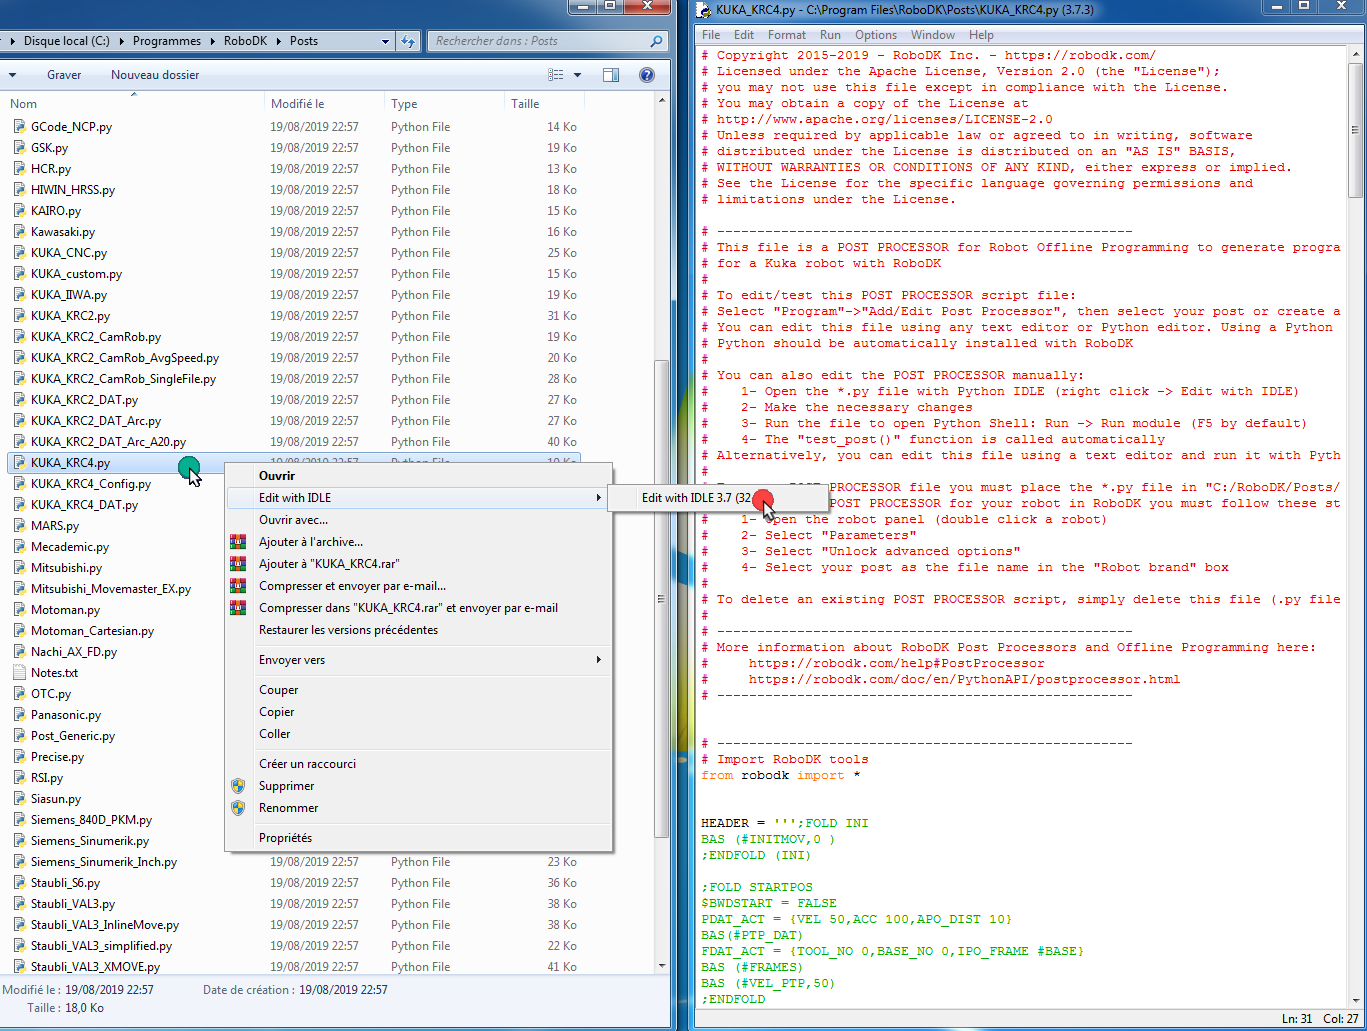Select the HCR.py file icon
The image size is (1367, 1031).
tap(19, 169)
